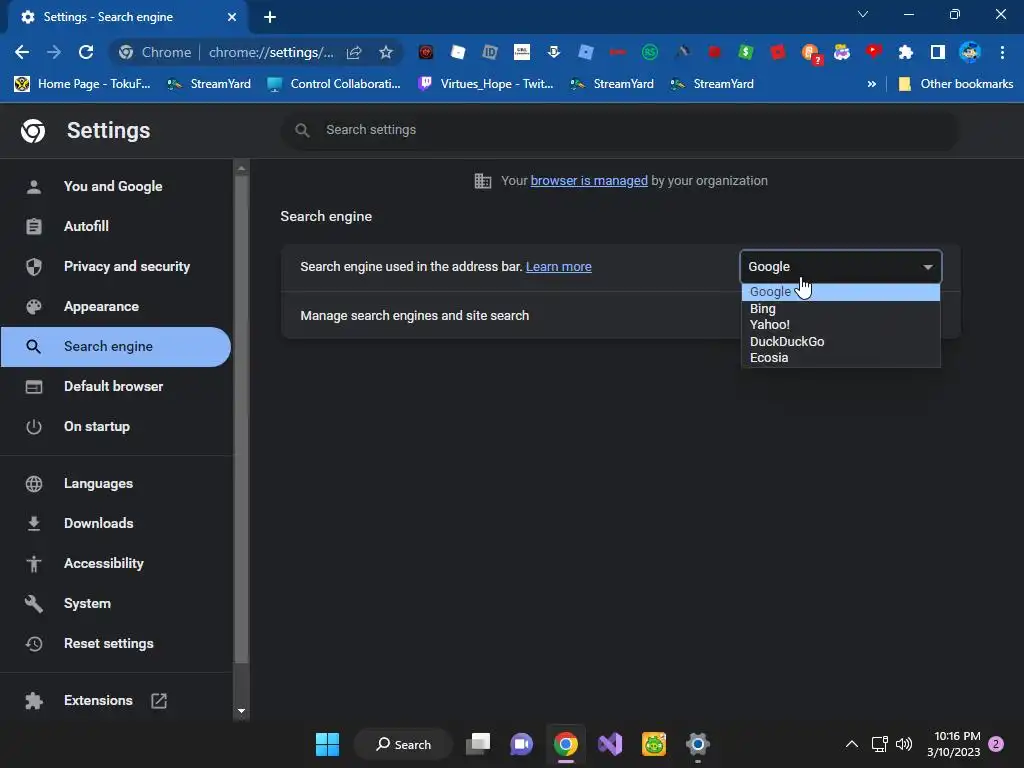Open the Other bookmarks folder
1024x768 pixels.
[x=956, y=84]
